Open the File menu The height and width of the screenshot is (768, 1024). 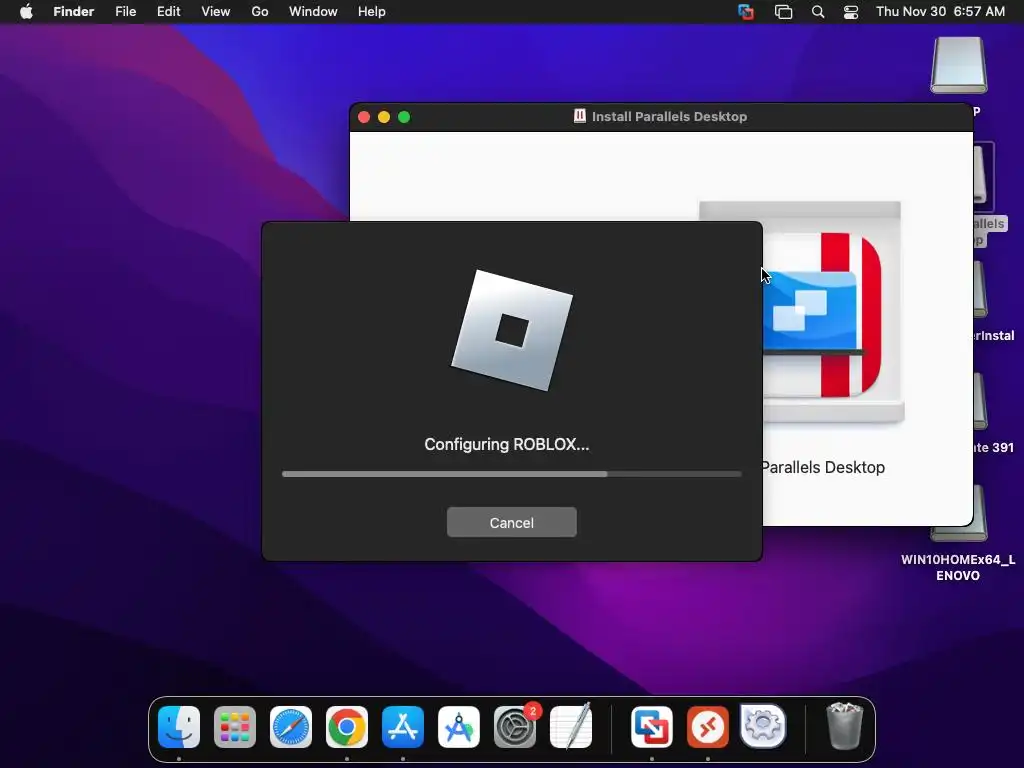click(x=125, y=11)
